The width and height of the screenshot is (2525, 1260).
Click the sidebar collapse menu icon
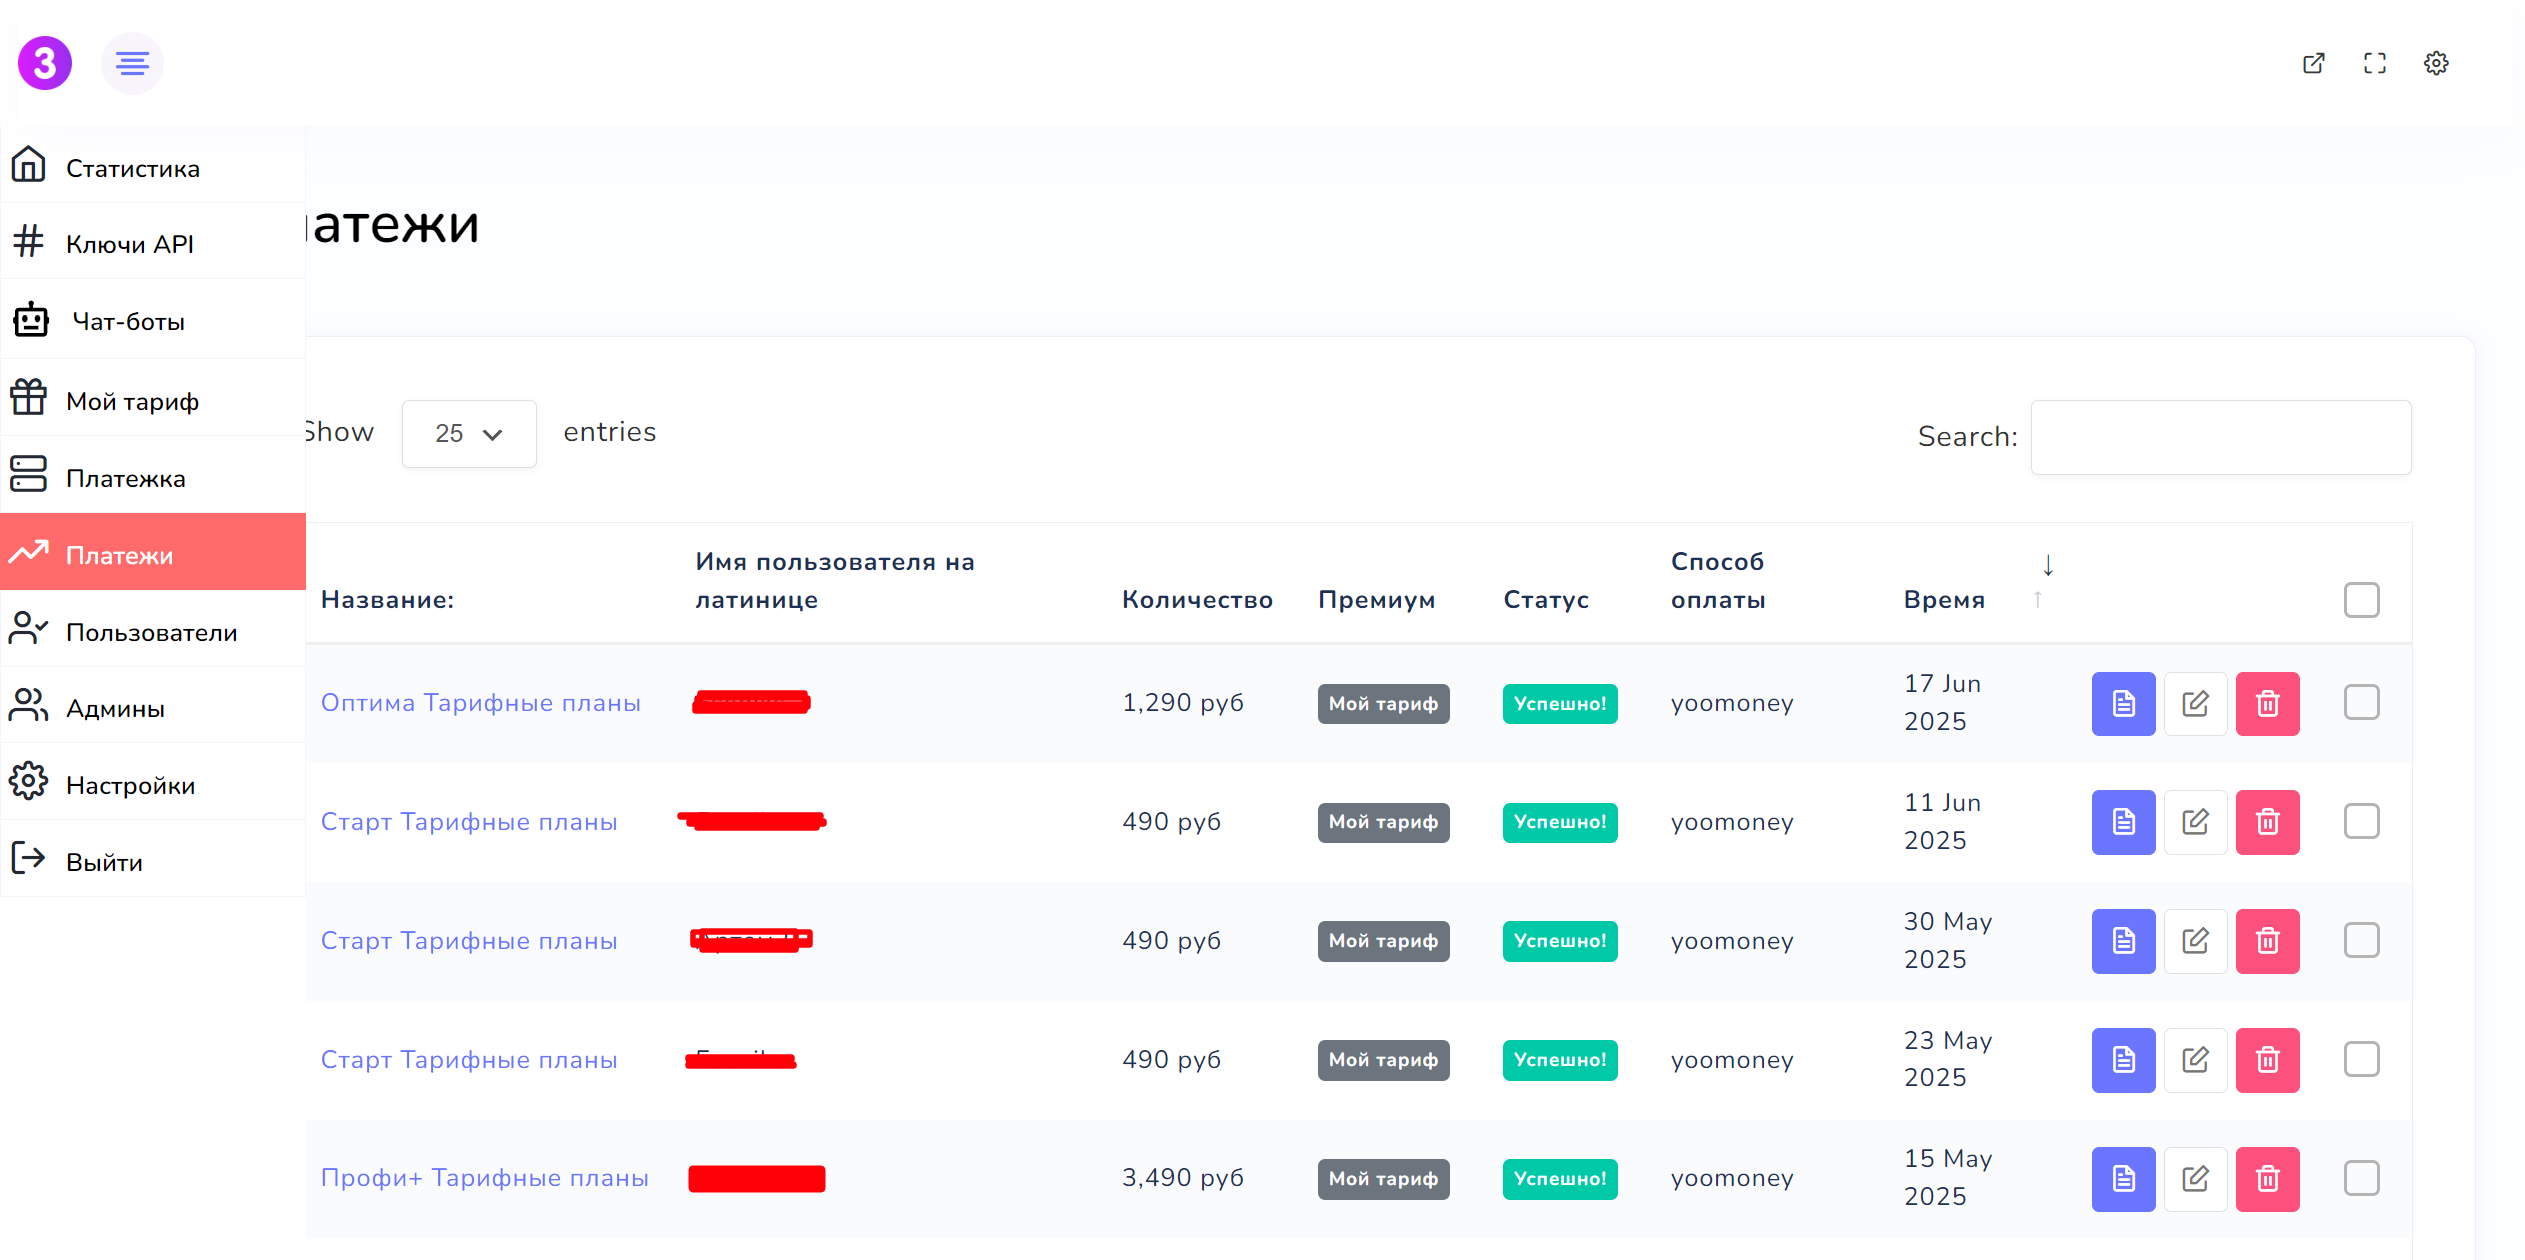click(x=132, y=64)
